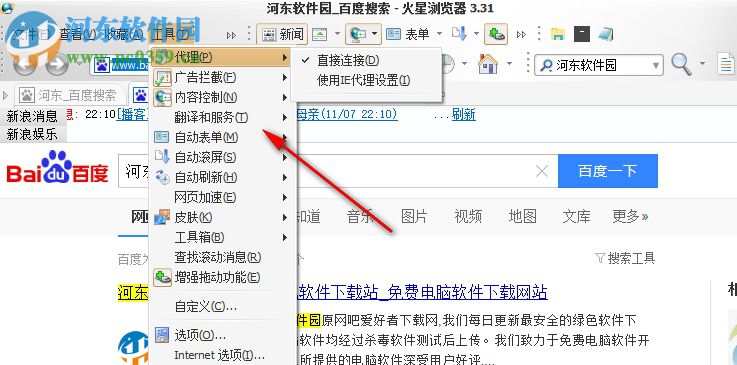Click the image display icon next to 新闻
Image resolution: width=737 pixels, height=365 pixels.
320,34
